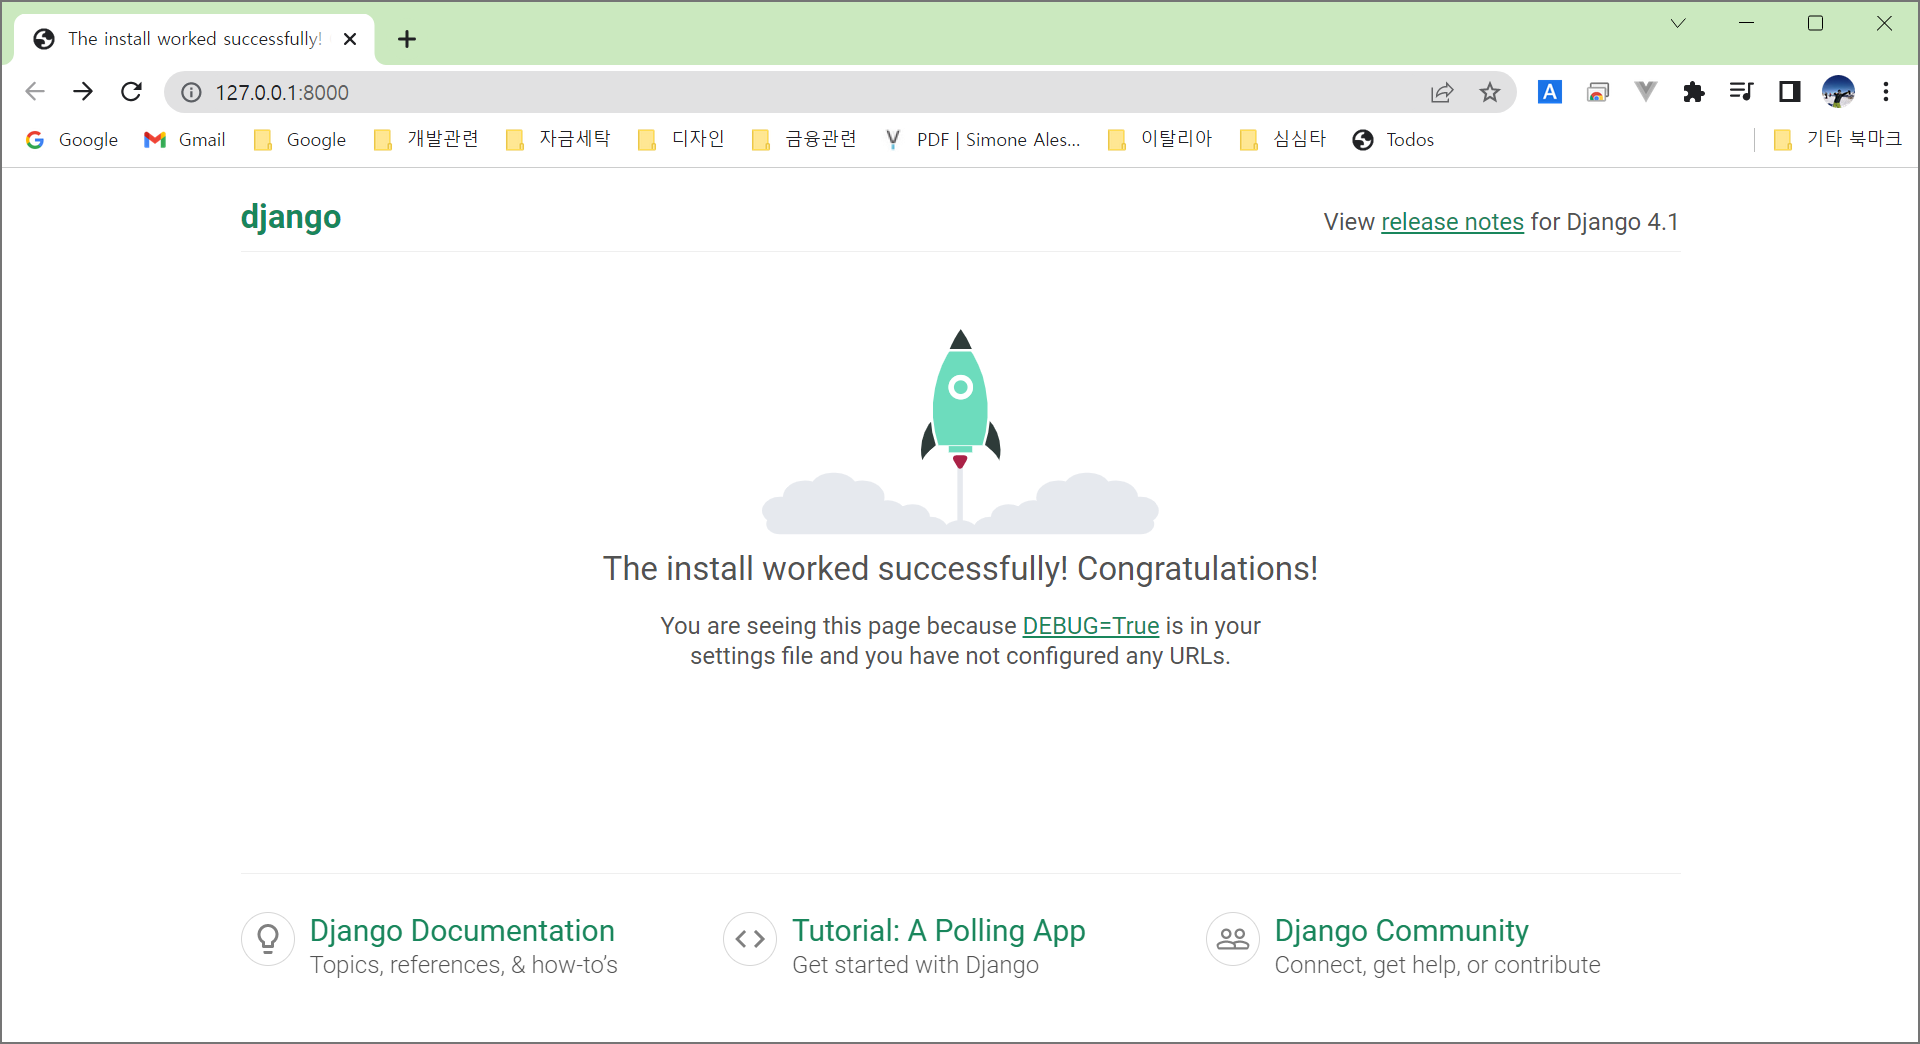This screenshot has width=1920, height=1044.
Task: Click the rocket illustration
Action: tap(960, 430)
